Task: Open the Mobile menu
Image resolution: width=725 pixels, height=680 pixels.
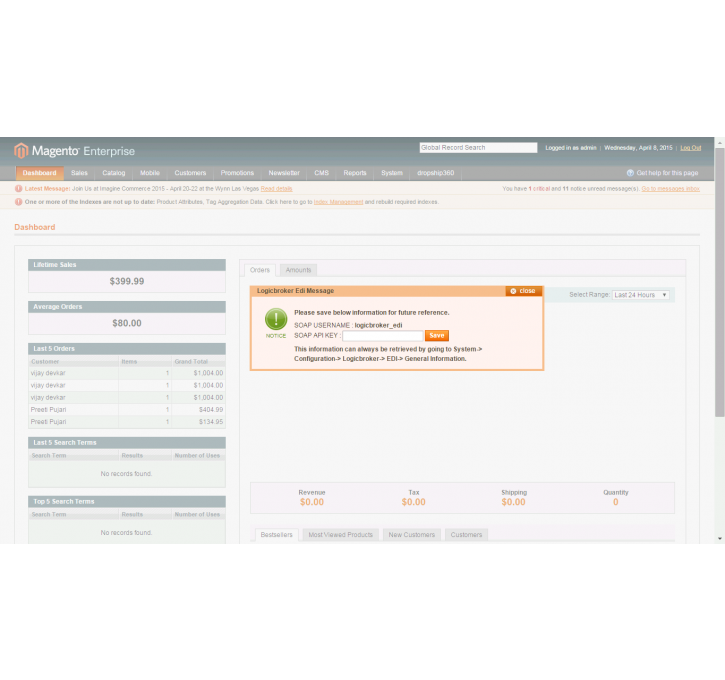Action: click(150, 173)
